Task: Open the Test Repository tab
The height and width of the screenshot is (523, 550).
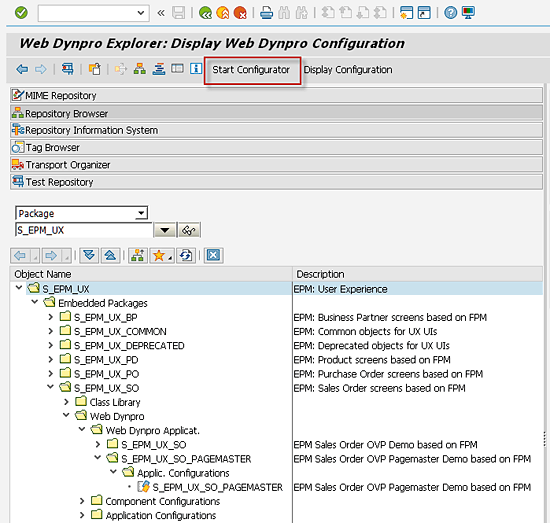Action: (276, 182)
